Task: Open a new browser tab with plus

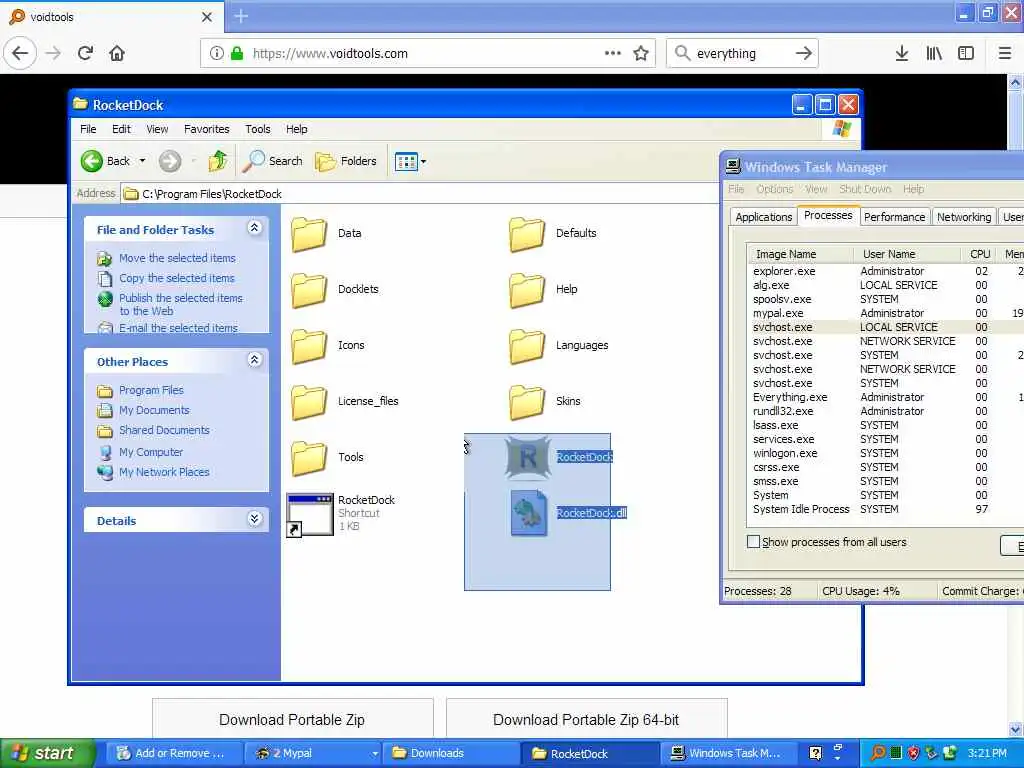Action: 241,16
